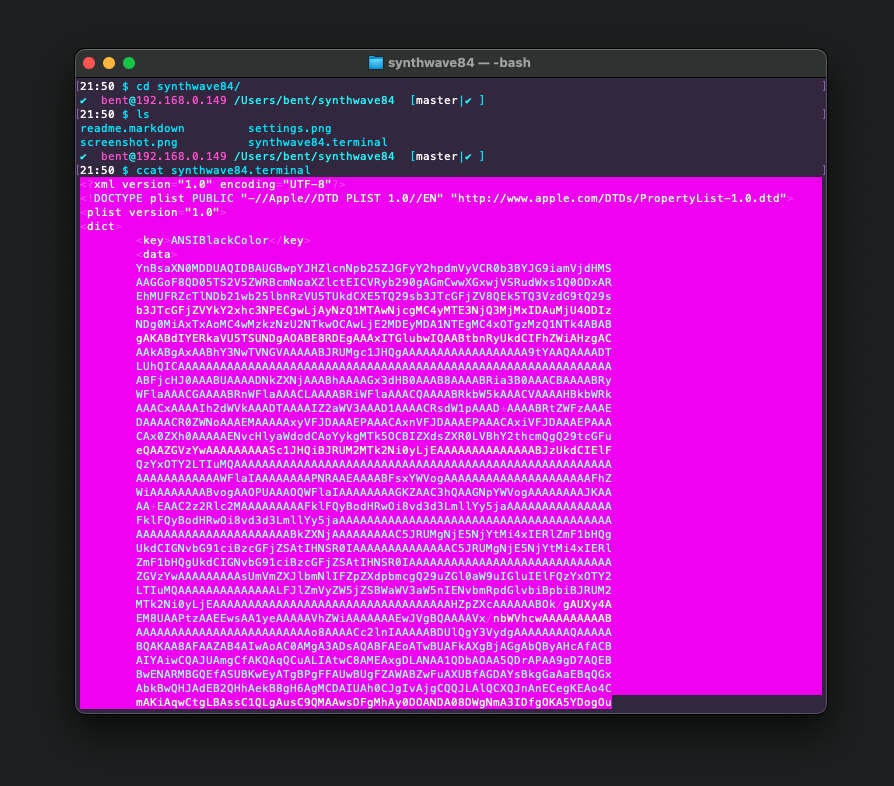Click the data line starting 'BwENARMBGQEfASUB'

click(x=373, y=674)
